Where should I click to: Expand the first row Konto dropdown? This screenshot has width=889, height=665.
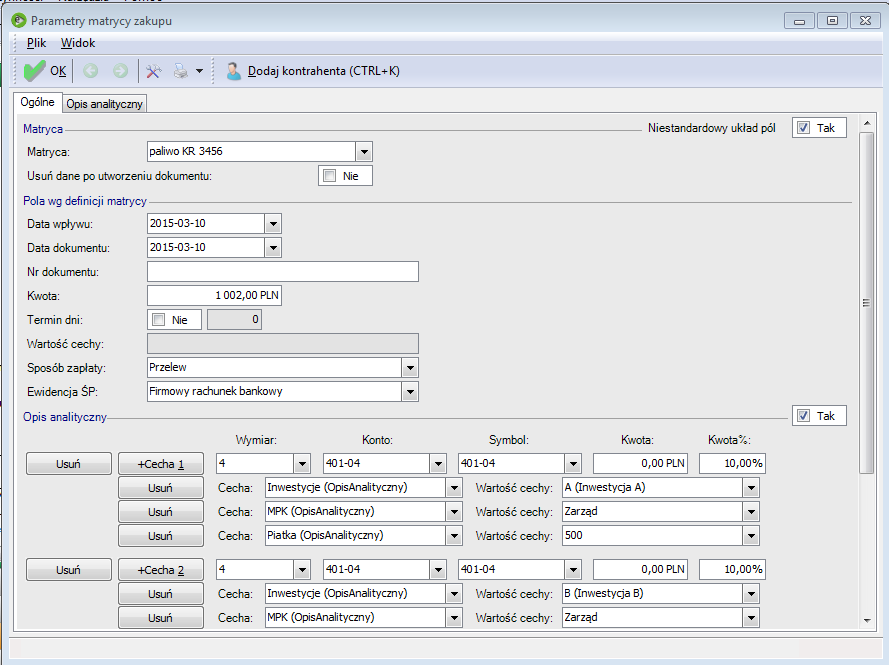438,463
